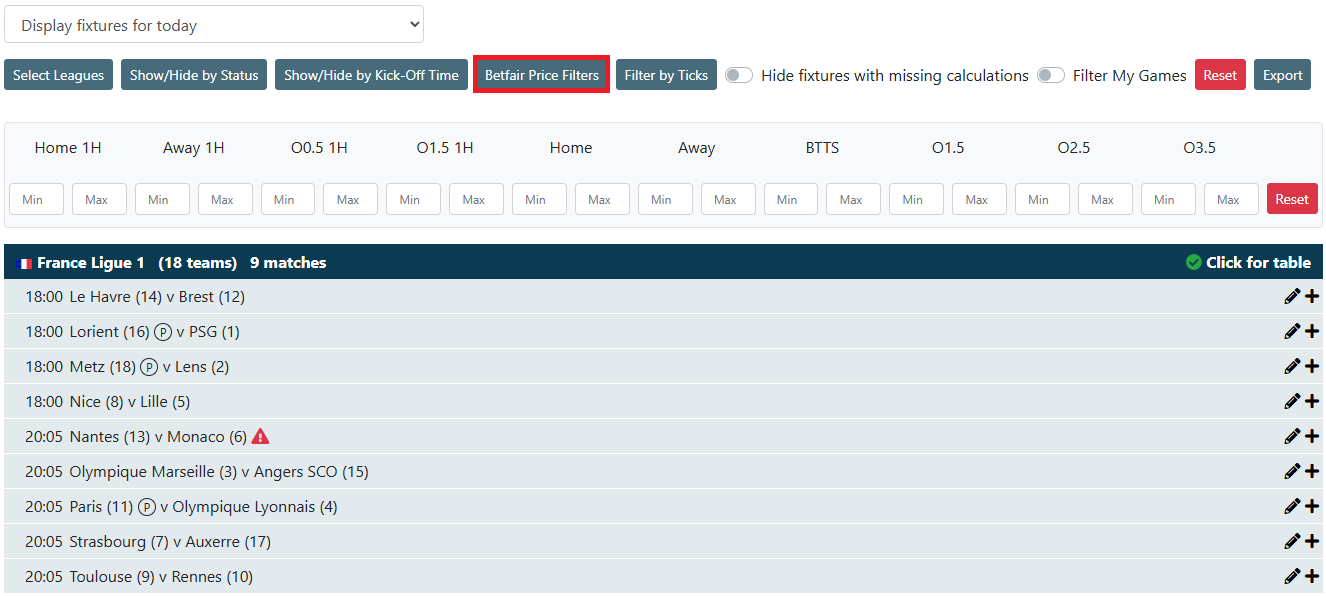Screen dimensions: 1326x596
Task: Open the Betfair Price Filters panel
Action: point(541,75)
